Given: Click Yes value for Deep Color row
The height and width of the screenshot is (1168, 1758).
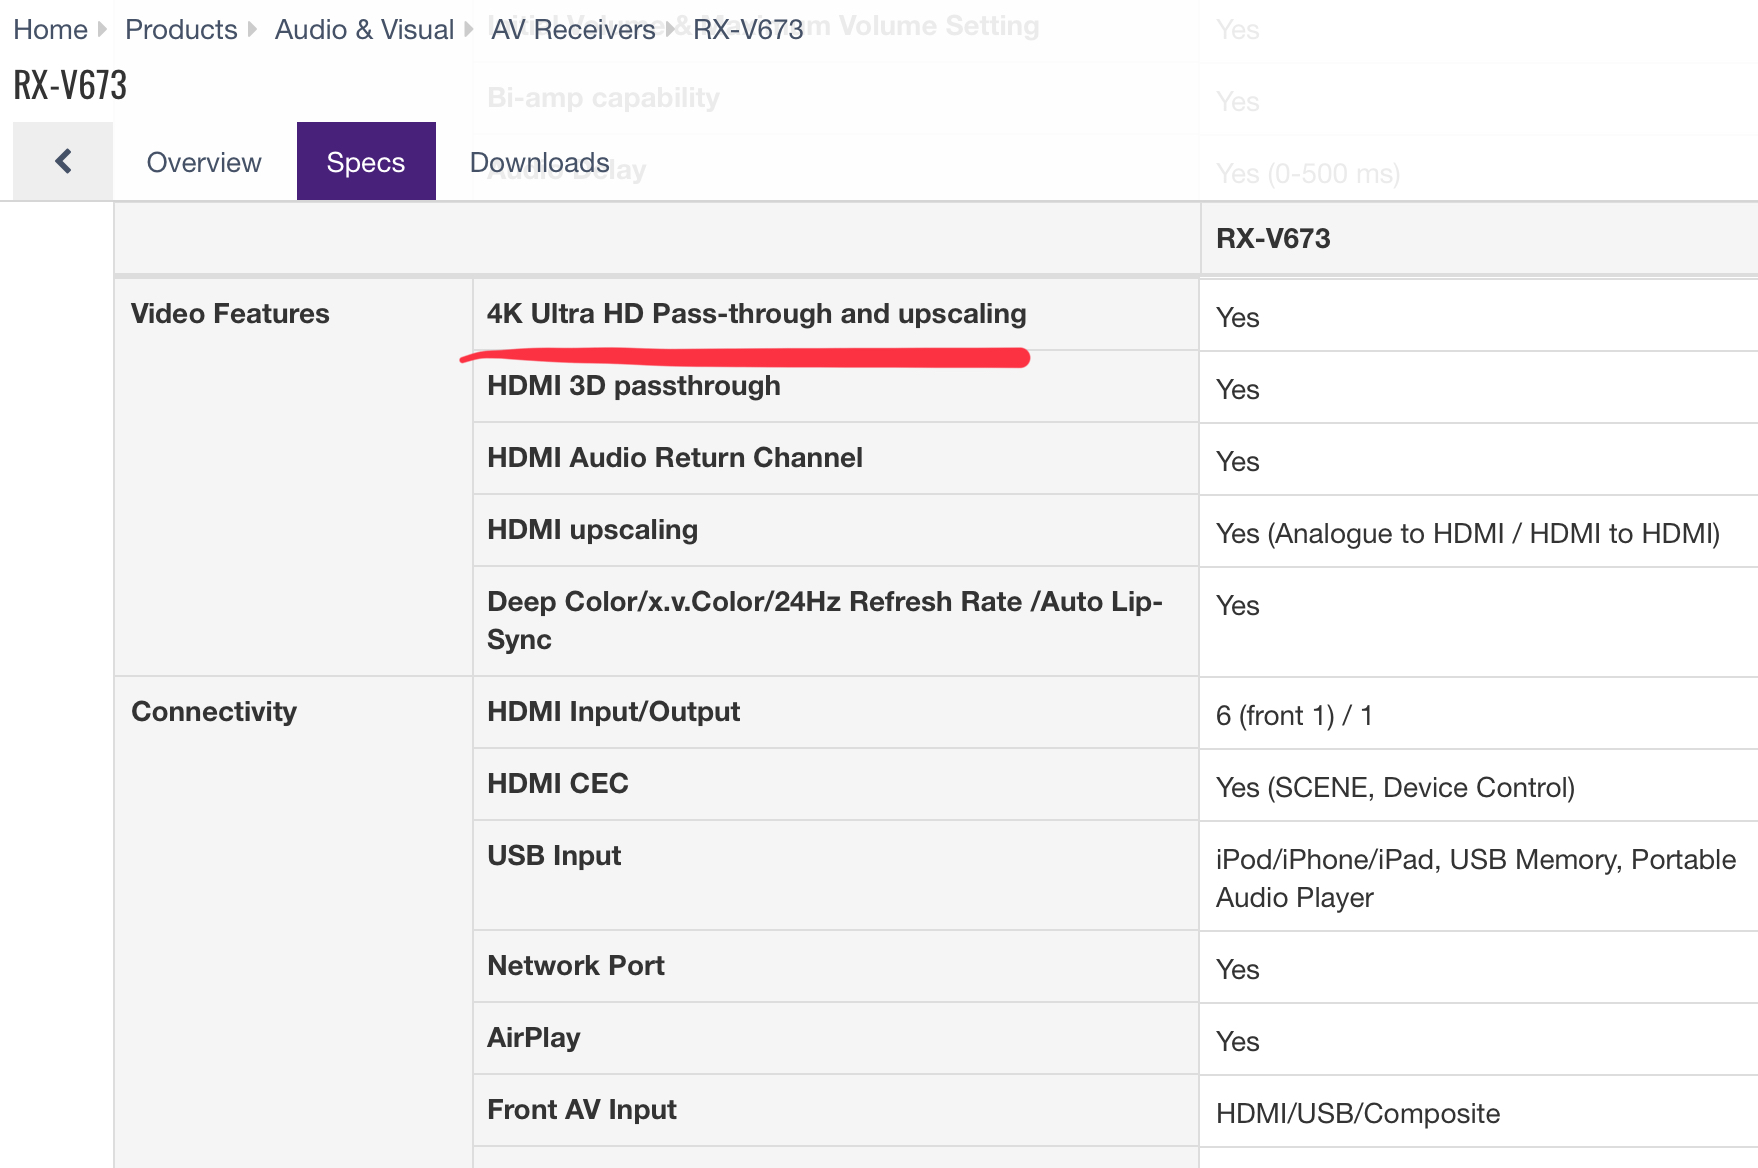Looking at the screenshot, I should tap(1238, 605).
